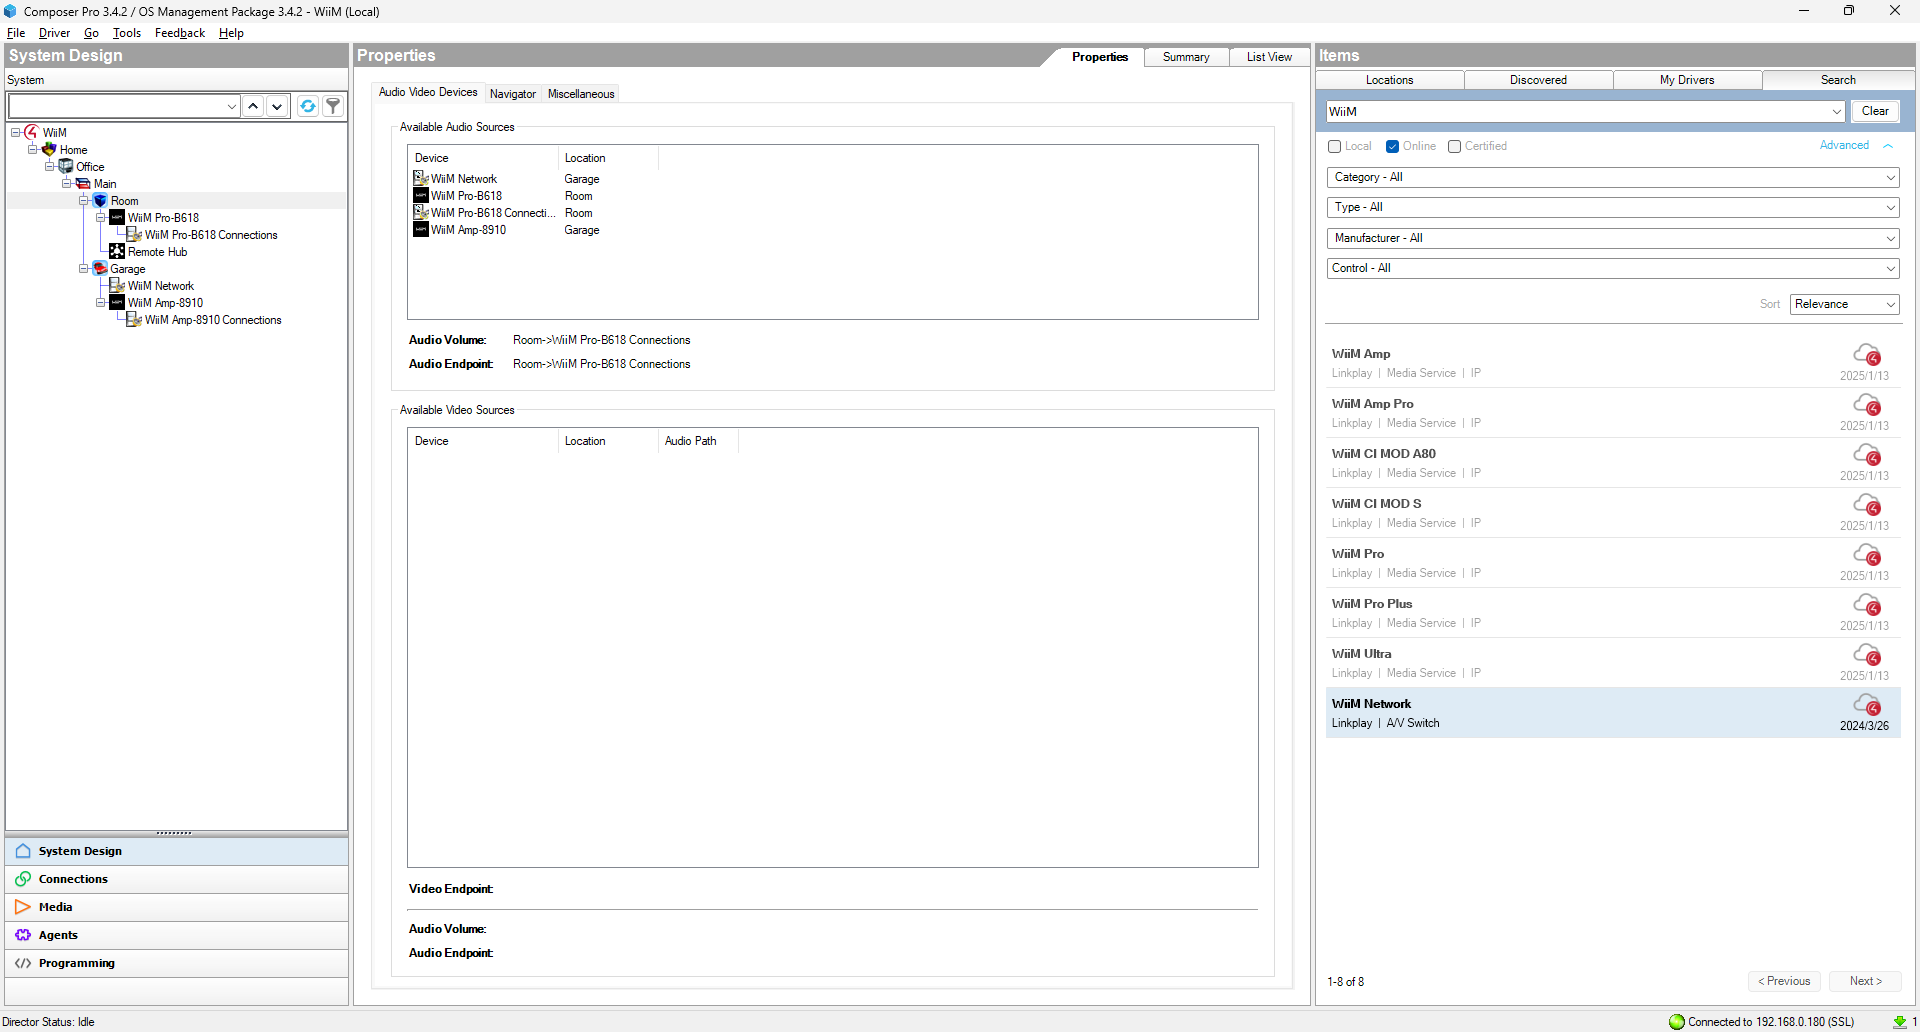Image resolution: width=1920 pixels, height=1032 pixels.
Task: Click the cloud icon for WiiM Pro Plus
Action: point(1867,605)
